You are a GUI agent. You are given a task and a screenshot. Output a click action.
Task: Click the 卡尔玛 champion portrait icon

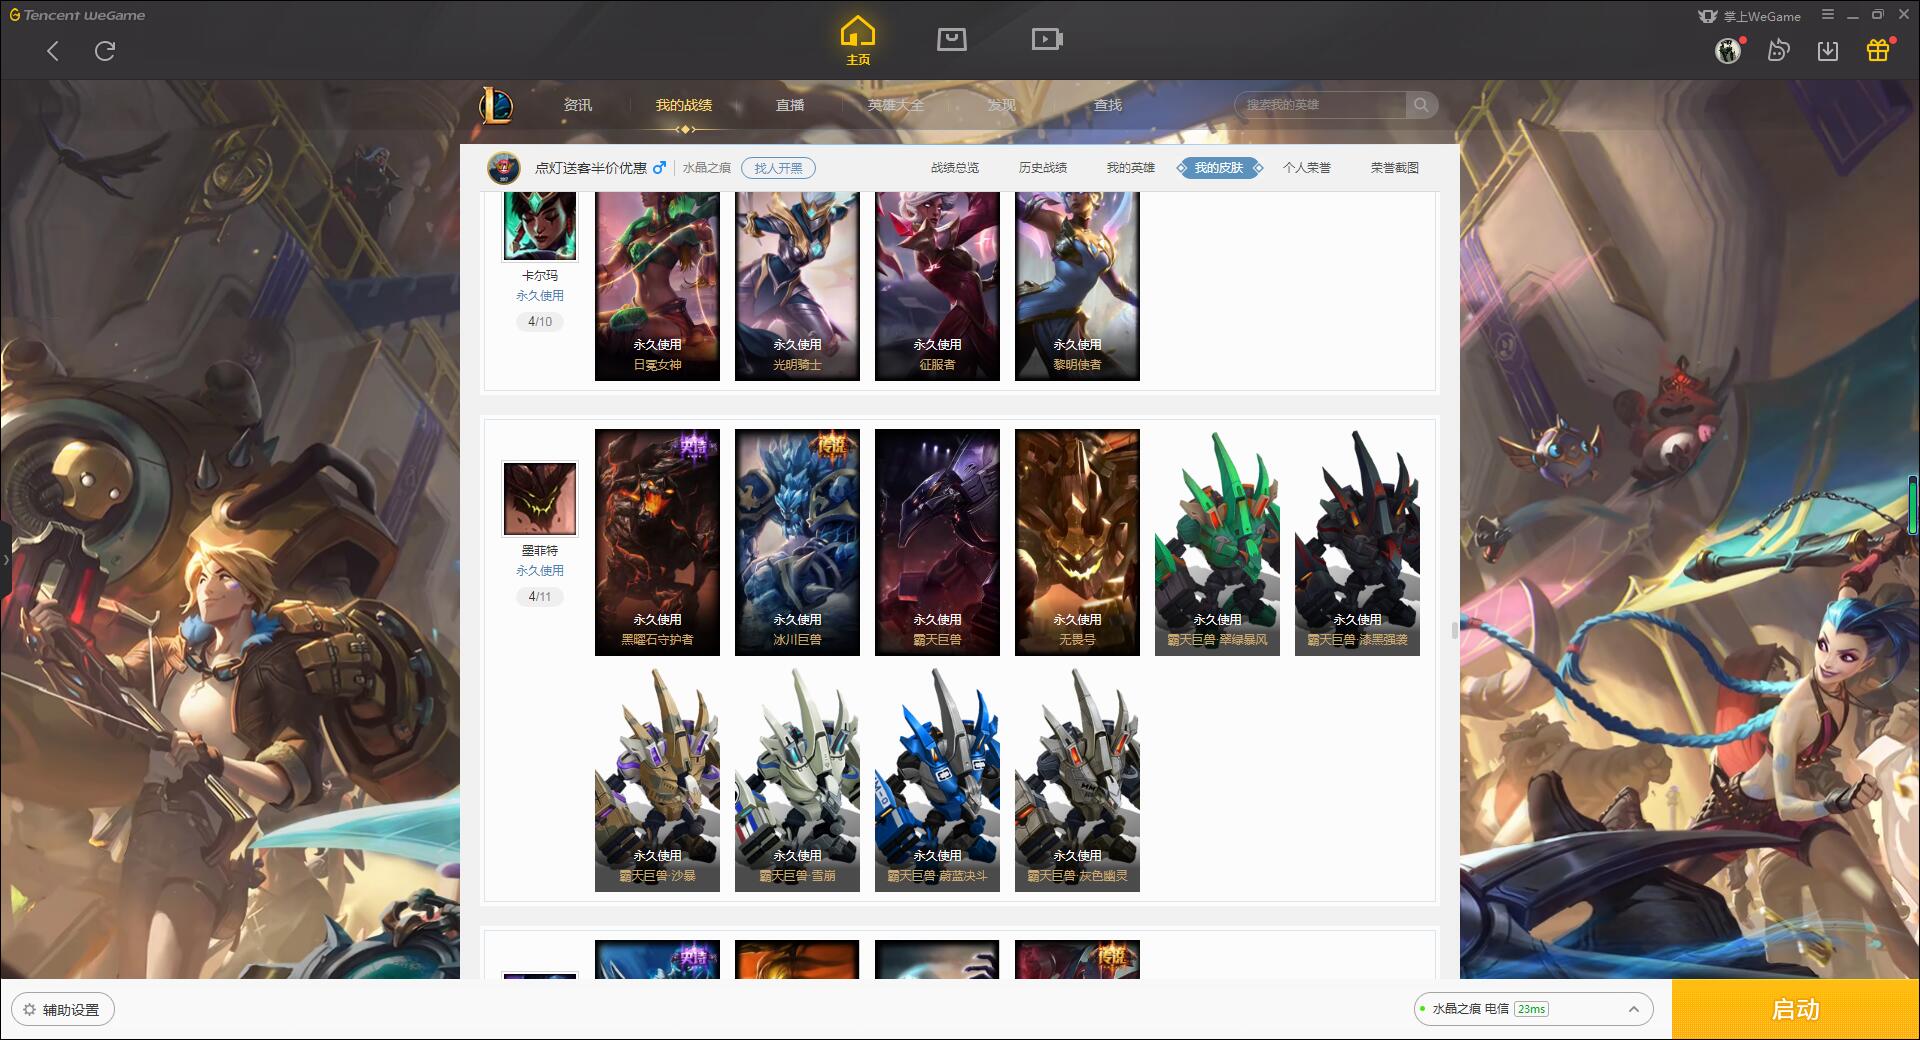pos(540,226)
